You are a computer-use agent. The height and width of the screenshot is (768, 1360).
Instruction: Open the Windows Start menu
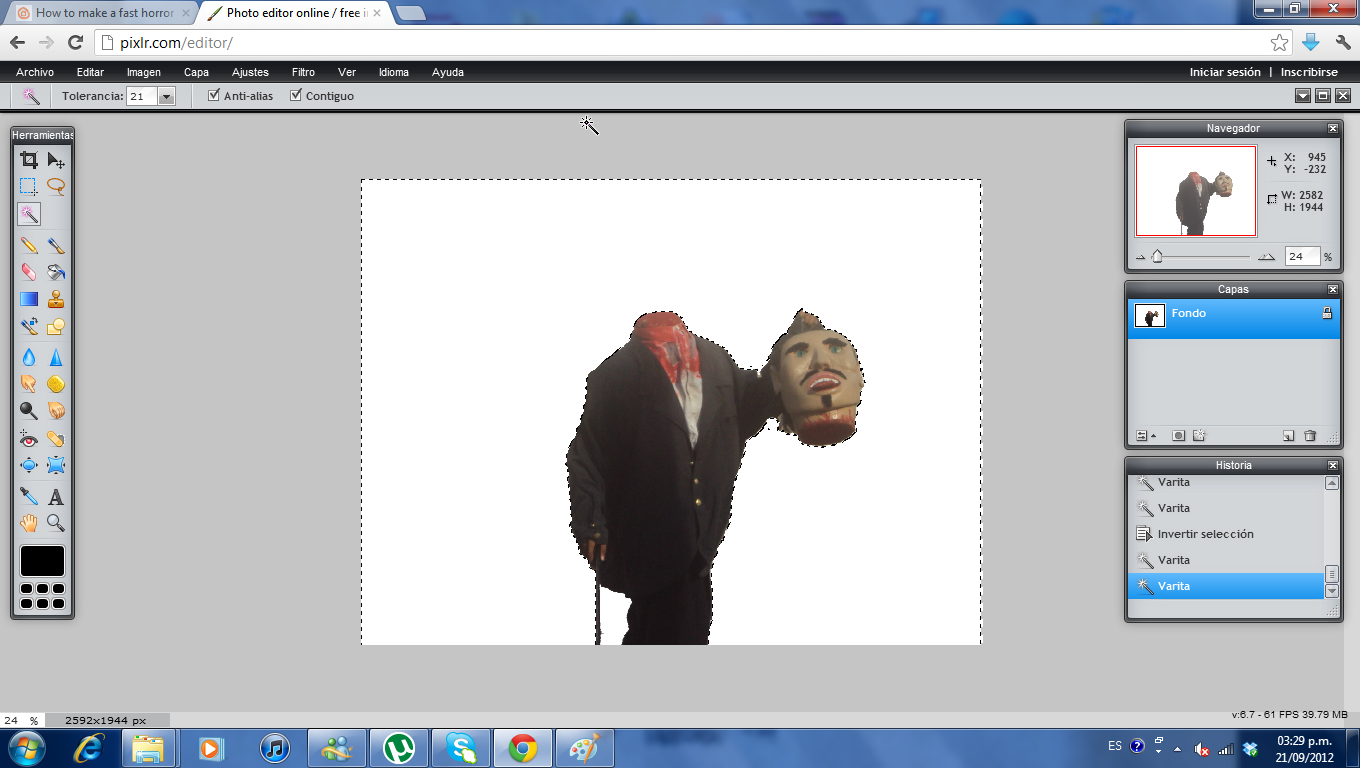(26, 747)
